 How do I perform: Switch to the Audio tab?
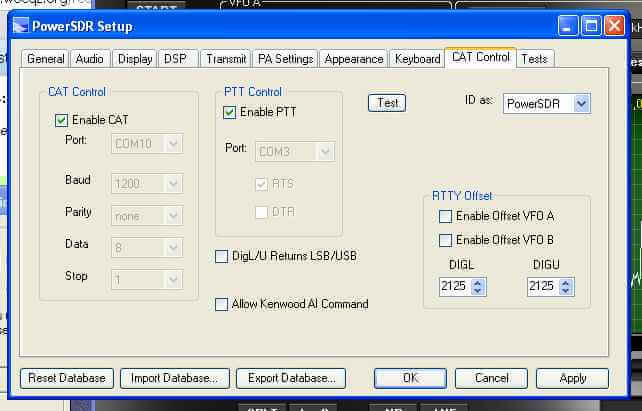click(x=89, y=59)
